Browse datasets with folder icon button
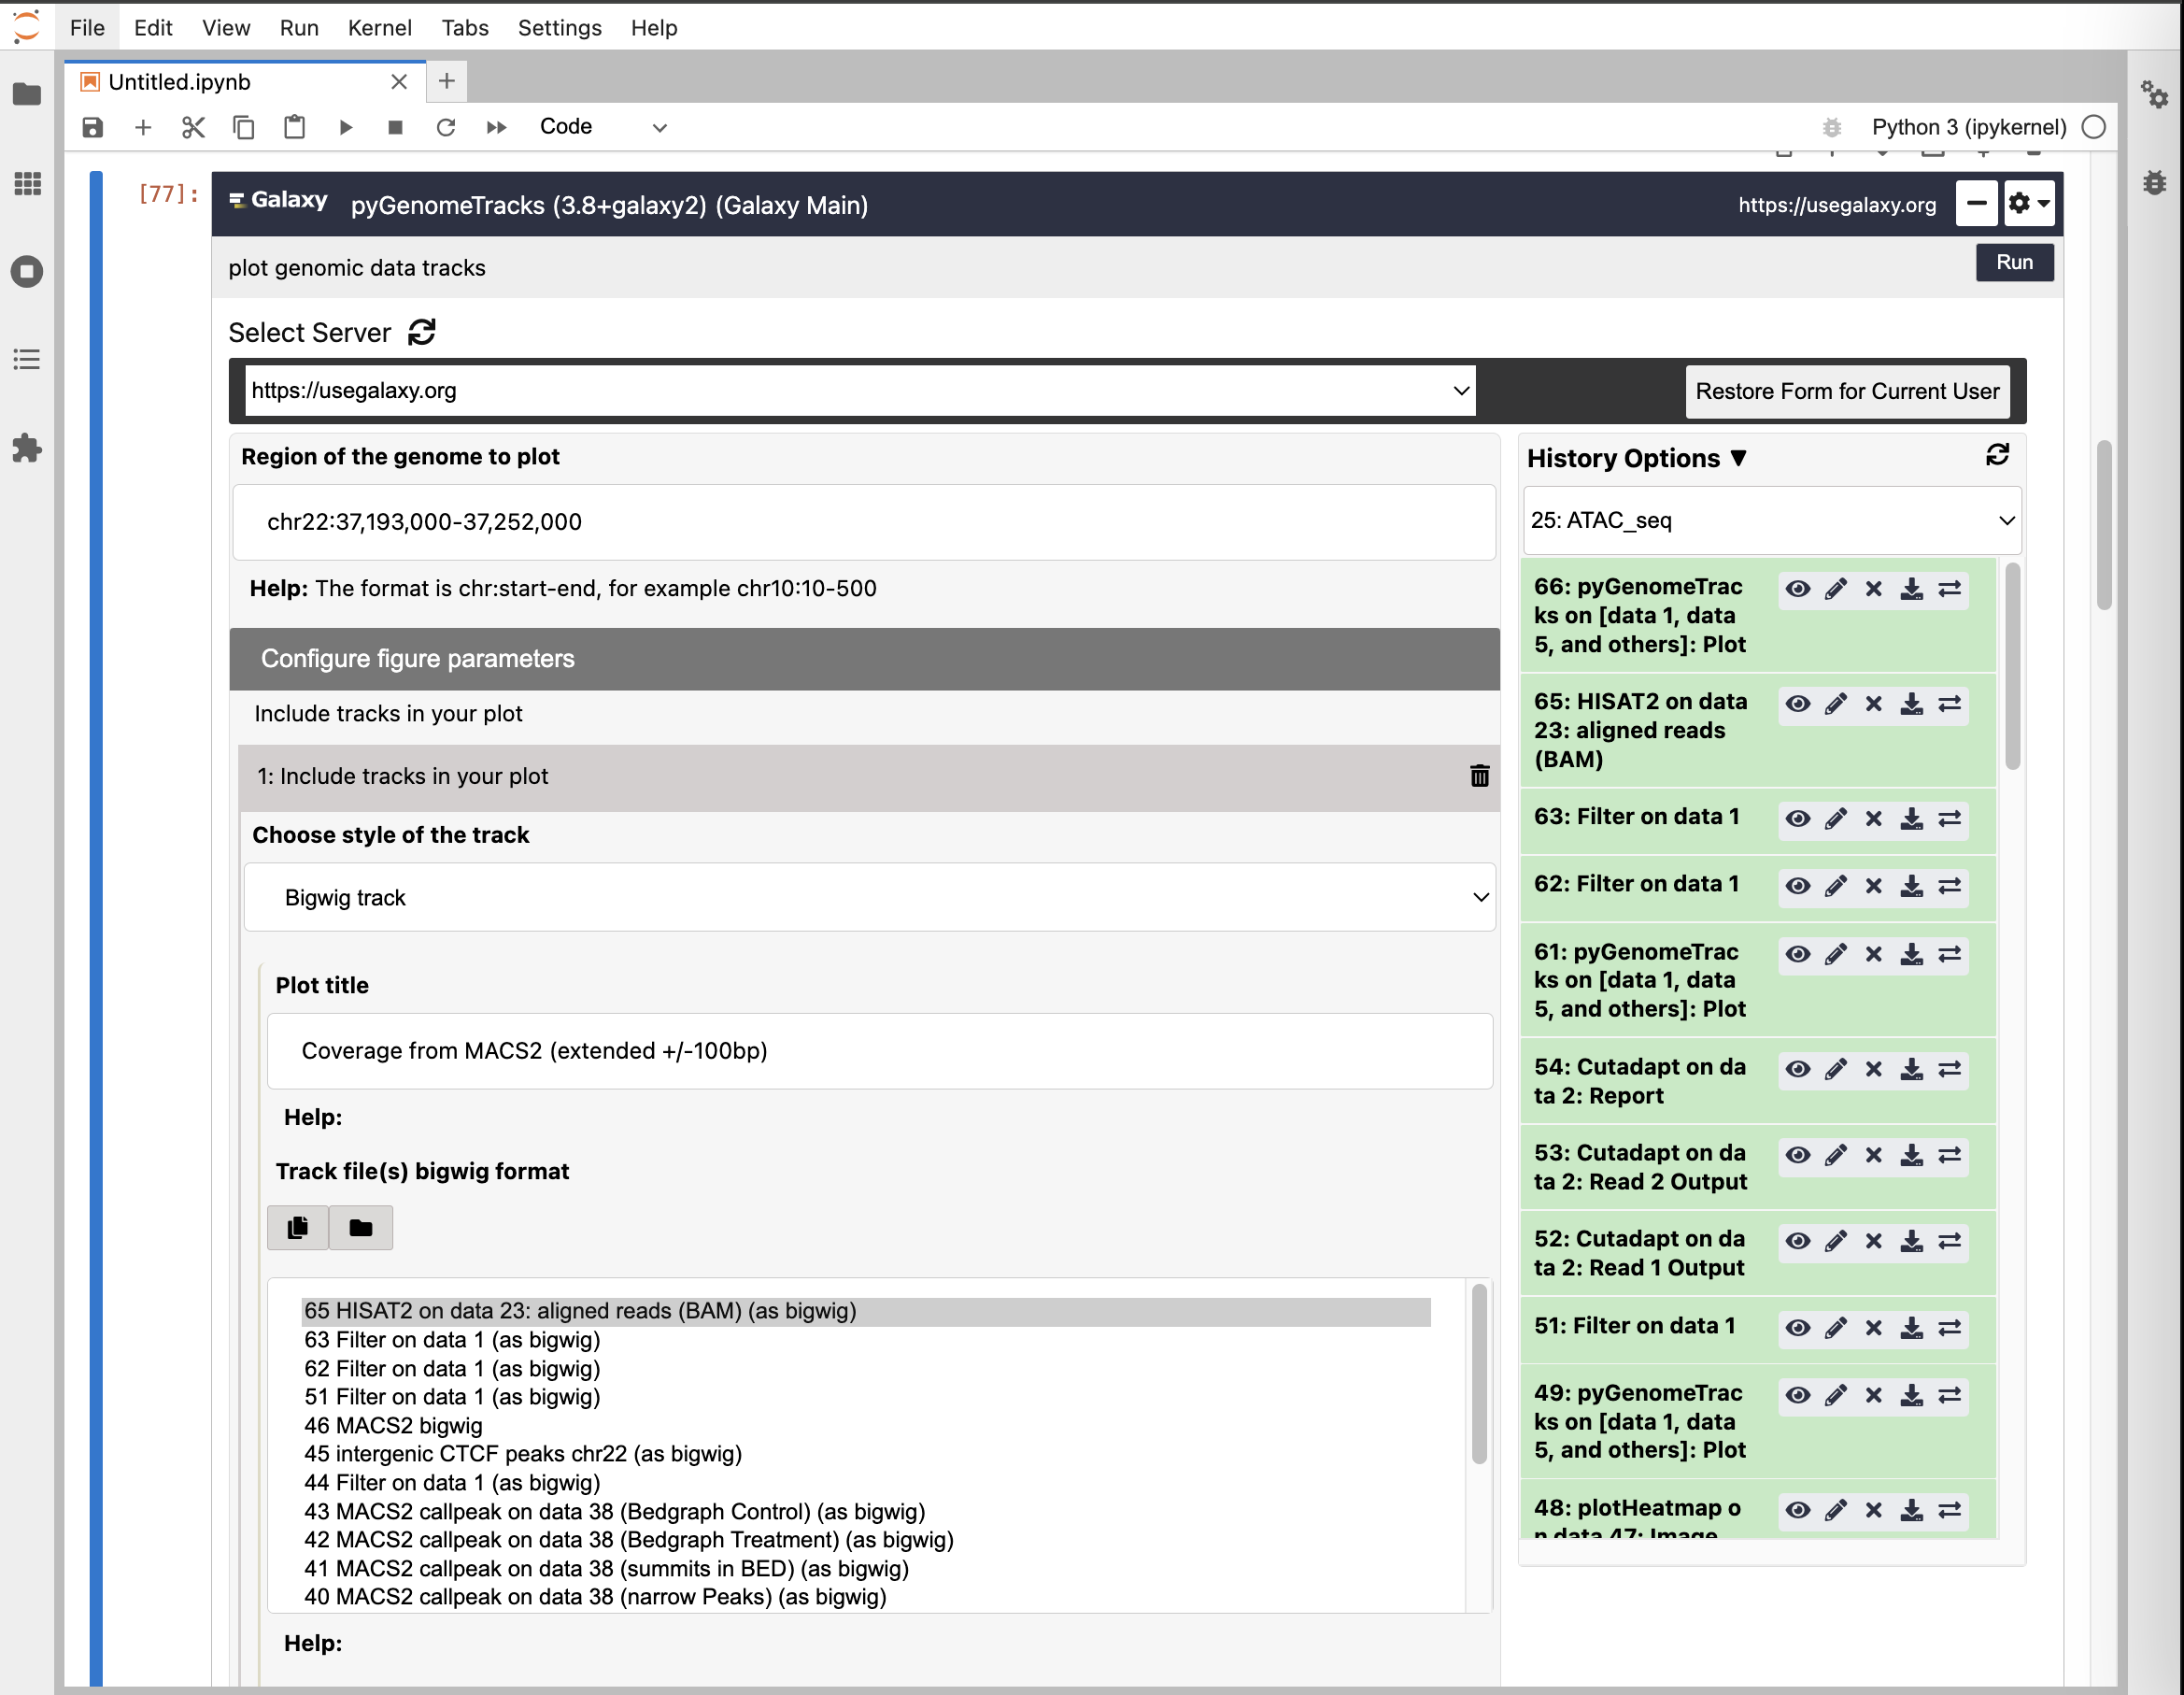The height and width of the screenshot is (1695, 2184). pyautogui.click(x=361, y=1227)
